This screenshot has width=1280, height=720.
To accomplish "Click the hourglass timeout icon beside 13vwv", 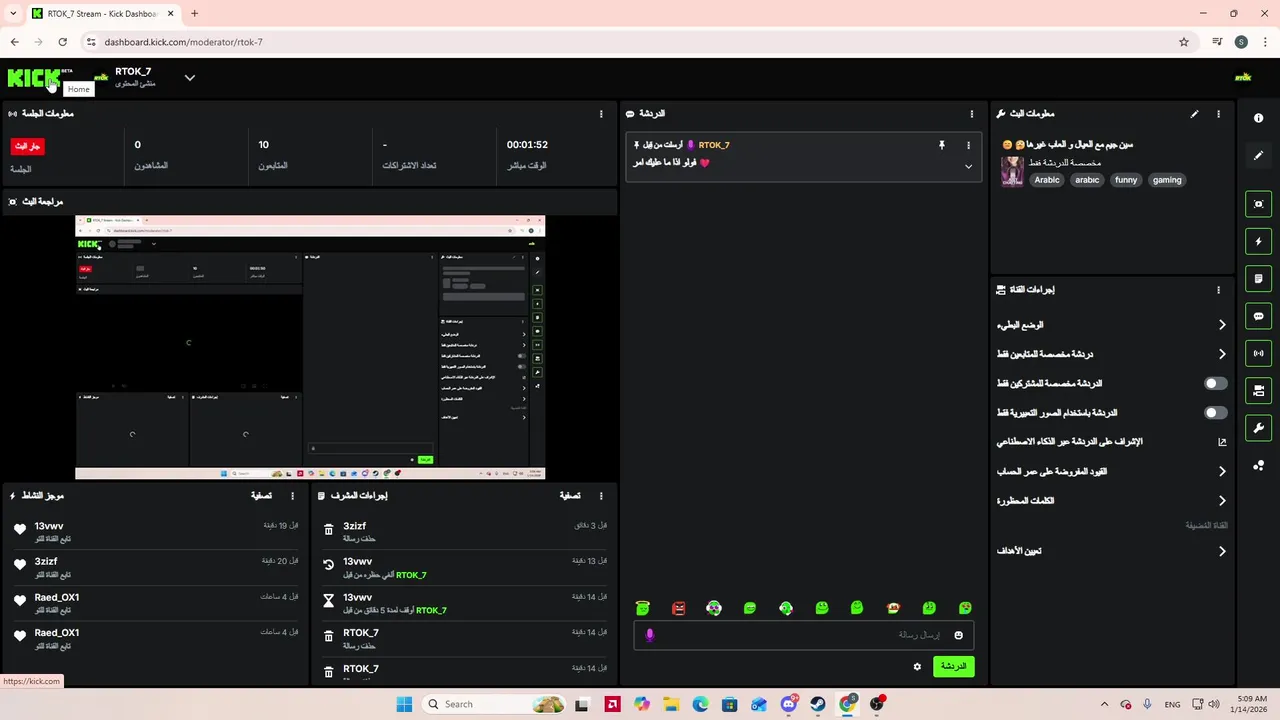I will click(x=329, y=601).
